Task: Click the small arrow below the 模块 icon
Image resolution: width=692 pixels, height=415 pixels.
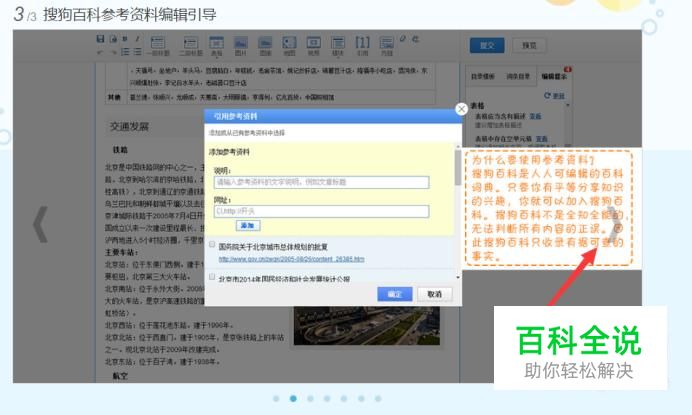Action: pos(338,58)
